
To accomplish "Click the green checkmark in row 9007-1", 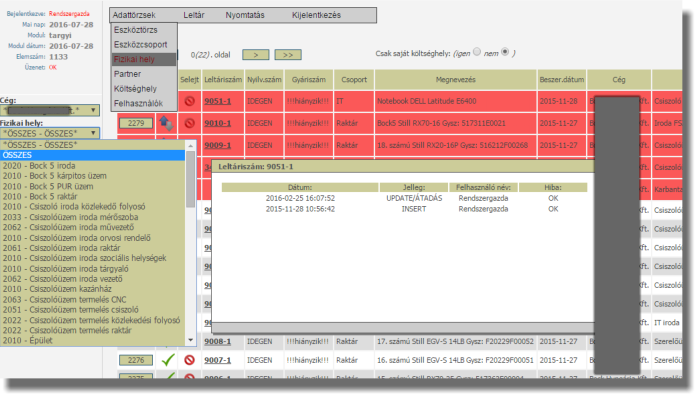I will 168,360.
